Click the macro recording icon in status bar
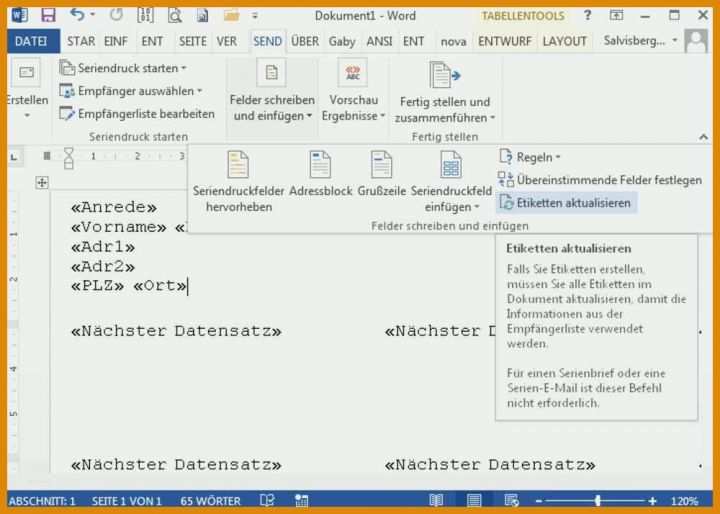The image size is (720, 514). 302,501
